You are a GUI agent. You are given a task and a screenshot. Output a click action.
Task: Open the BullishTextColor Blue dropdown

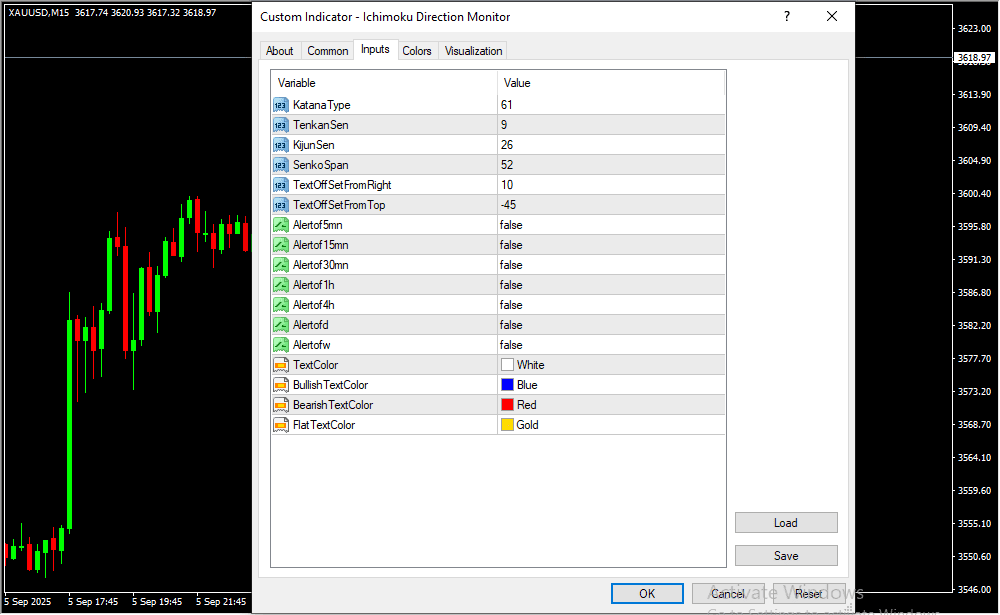[x=610, y=385]
